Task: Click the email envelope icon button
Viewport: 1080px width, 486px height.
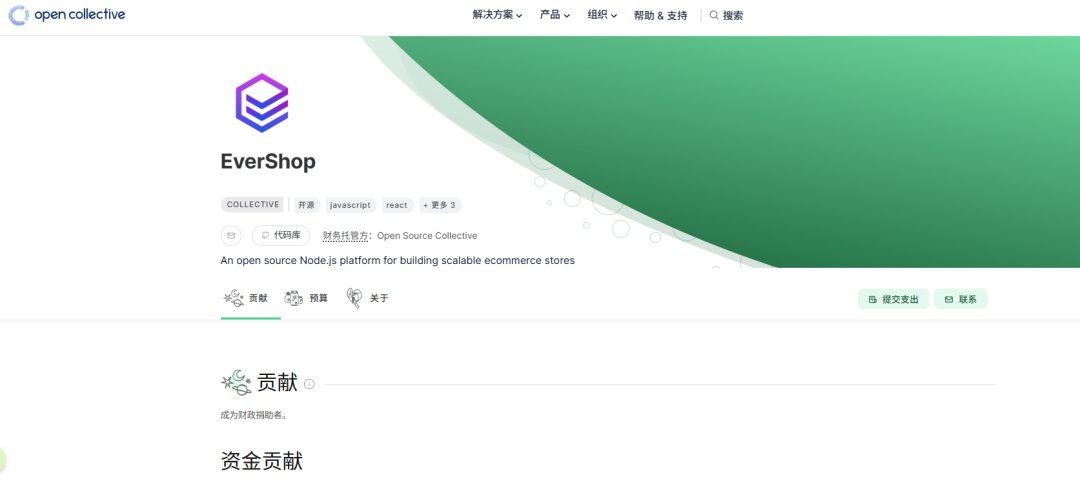Action: (231, 235)
